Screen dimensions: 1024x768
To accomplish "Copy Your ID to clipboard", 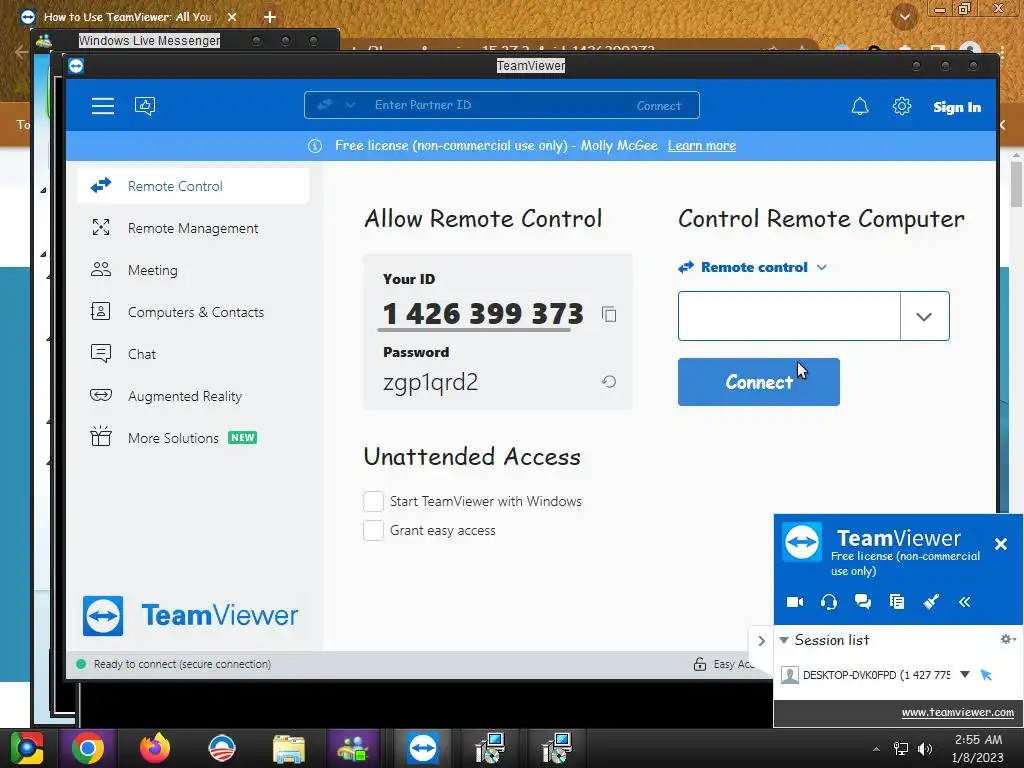I will click(x=609, y=314).
